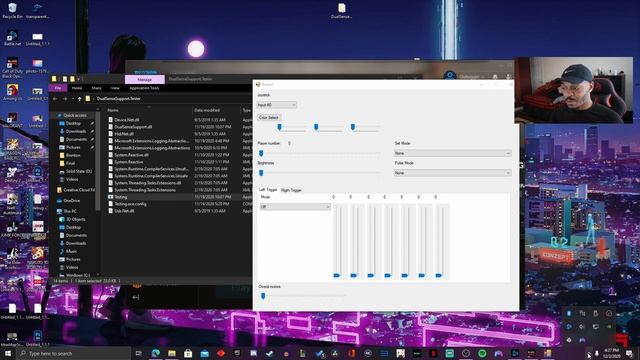
Task: Click the Manage contextual tab in Explorer
Action: (x=144, y=80)
